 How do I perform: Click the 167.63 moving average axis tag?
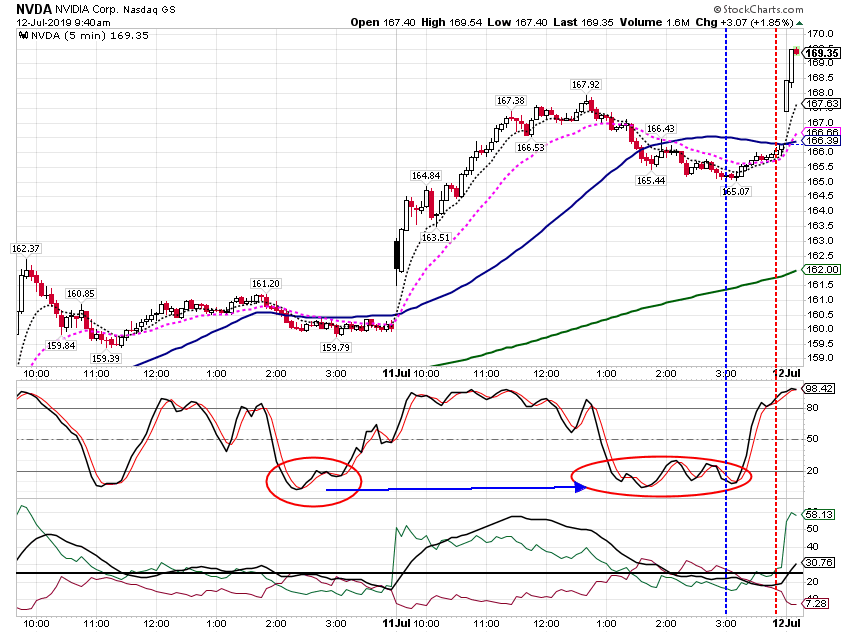click(x=821, y=104)
